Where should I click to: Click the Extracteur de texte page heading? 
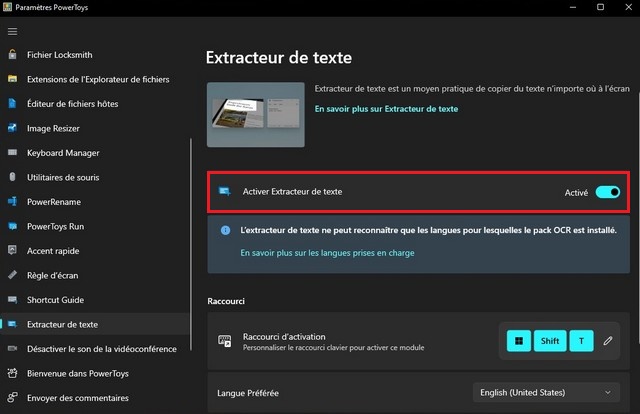279,58
